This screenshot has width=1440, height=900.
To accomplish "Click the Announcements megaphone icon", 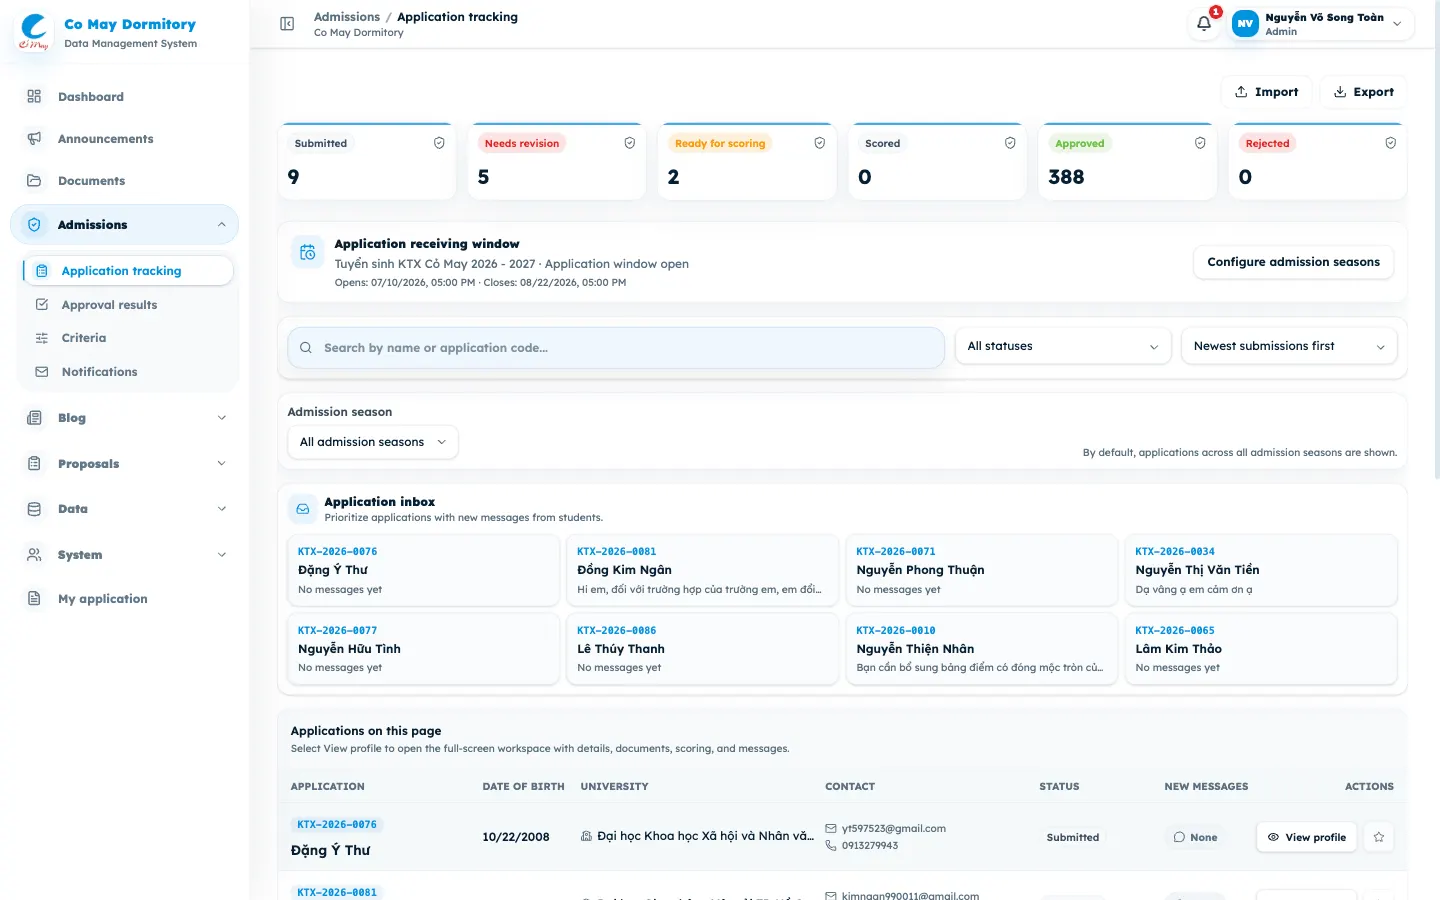I will tap(34, 139).
